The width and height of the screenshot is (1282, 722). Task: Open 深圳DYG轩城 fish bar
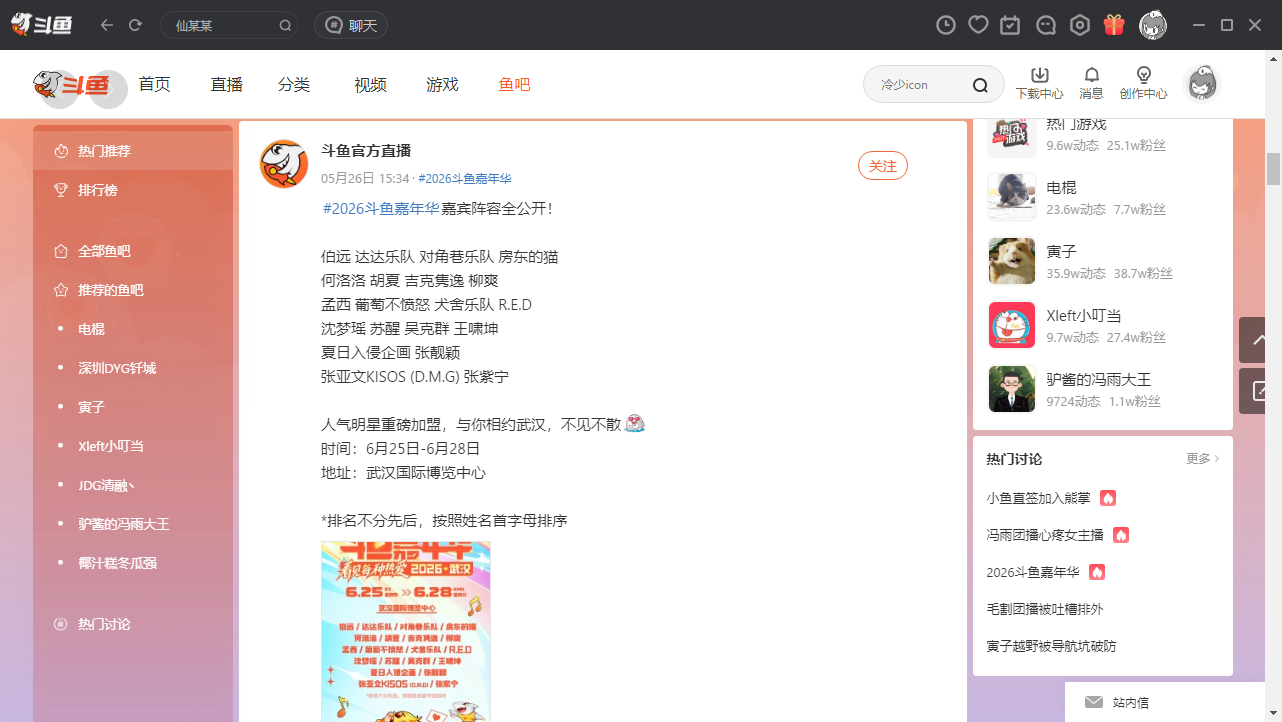pyautogui.click(x=133, y=368)
